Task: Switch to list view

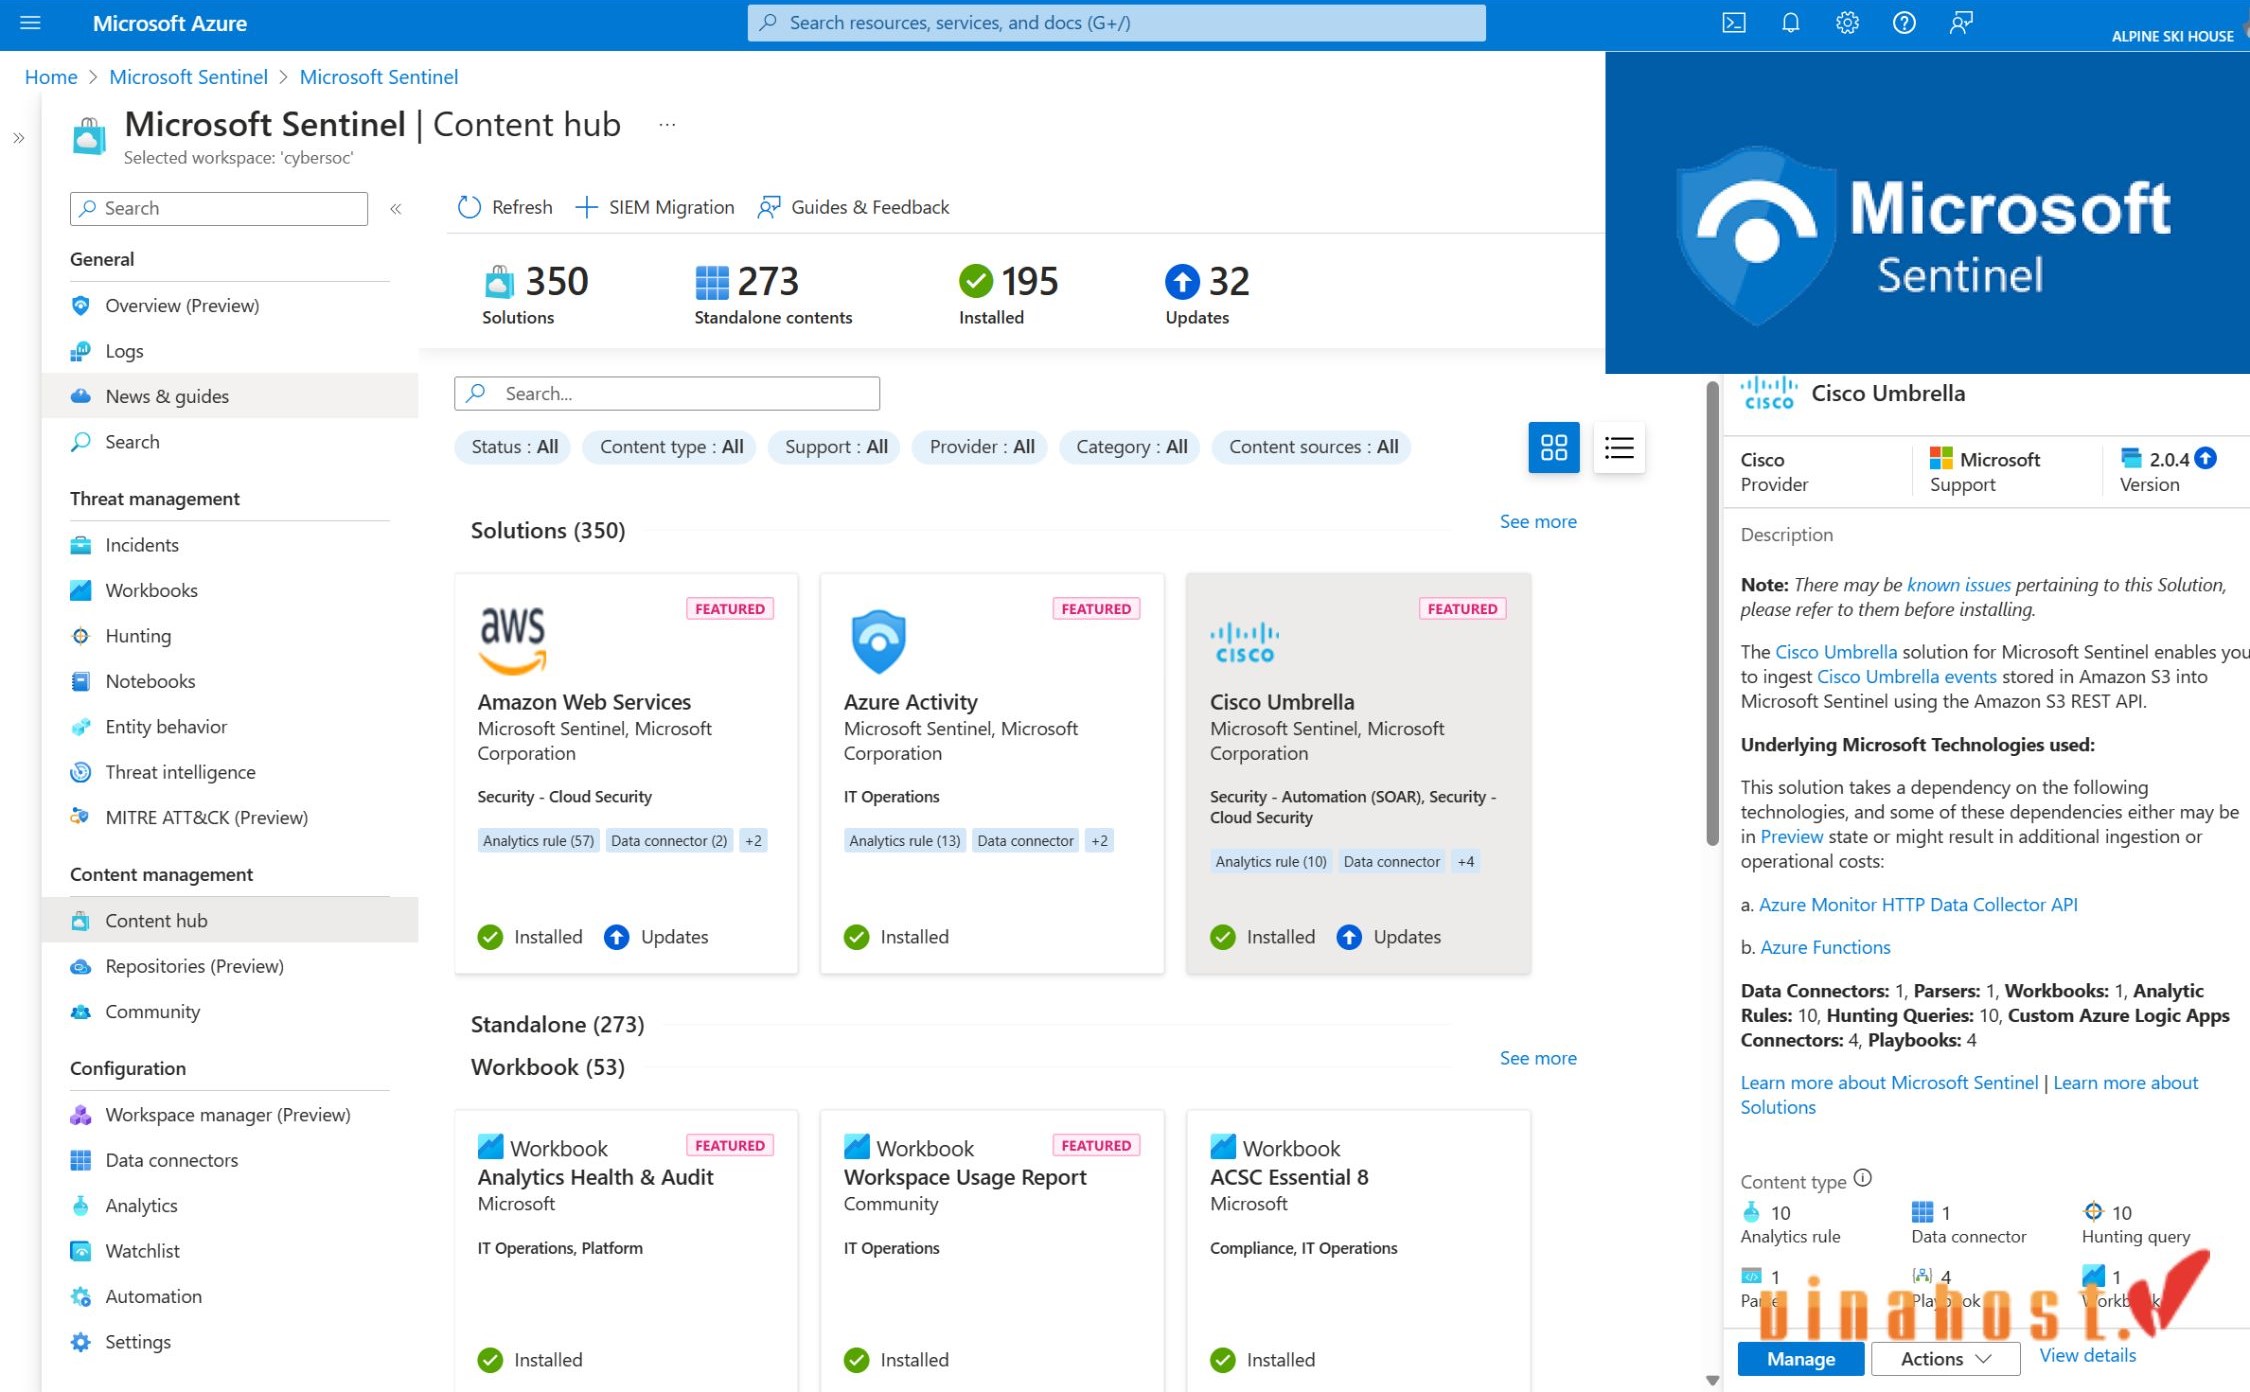Action: (x=1619, y=447)
